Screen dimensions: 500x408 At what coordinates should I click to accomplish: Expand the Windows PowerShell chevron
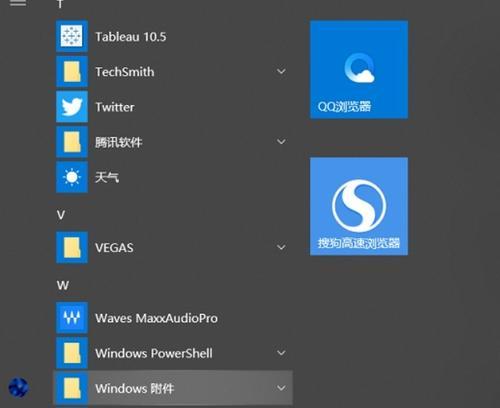point(281,353)
